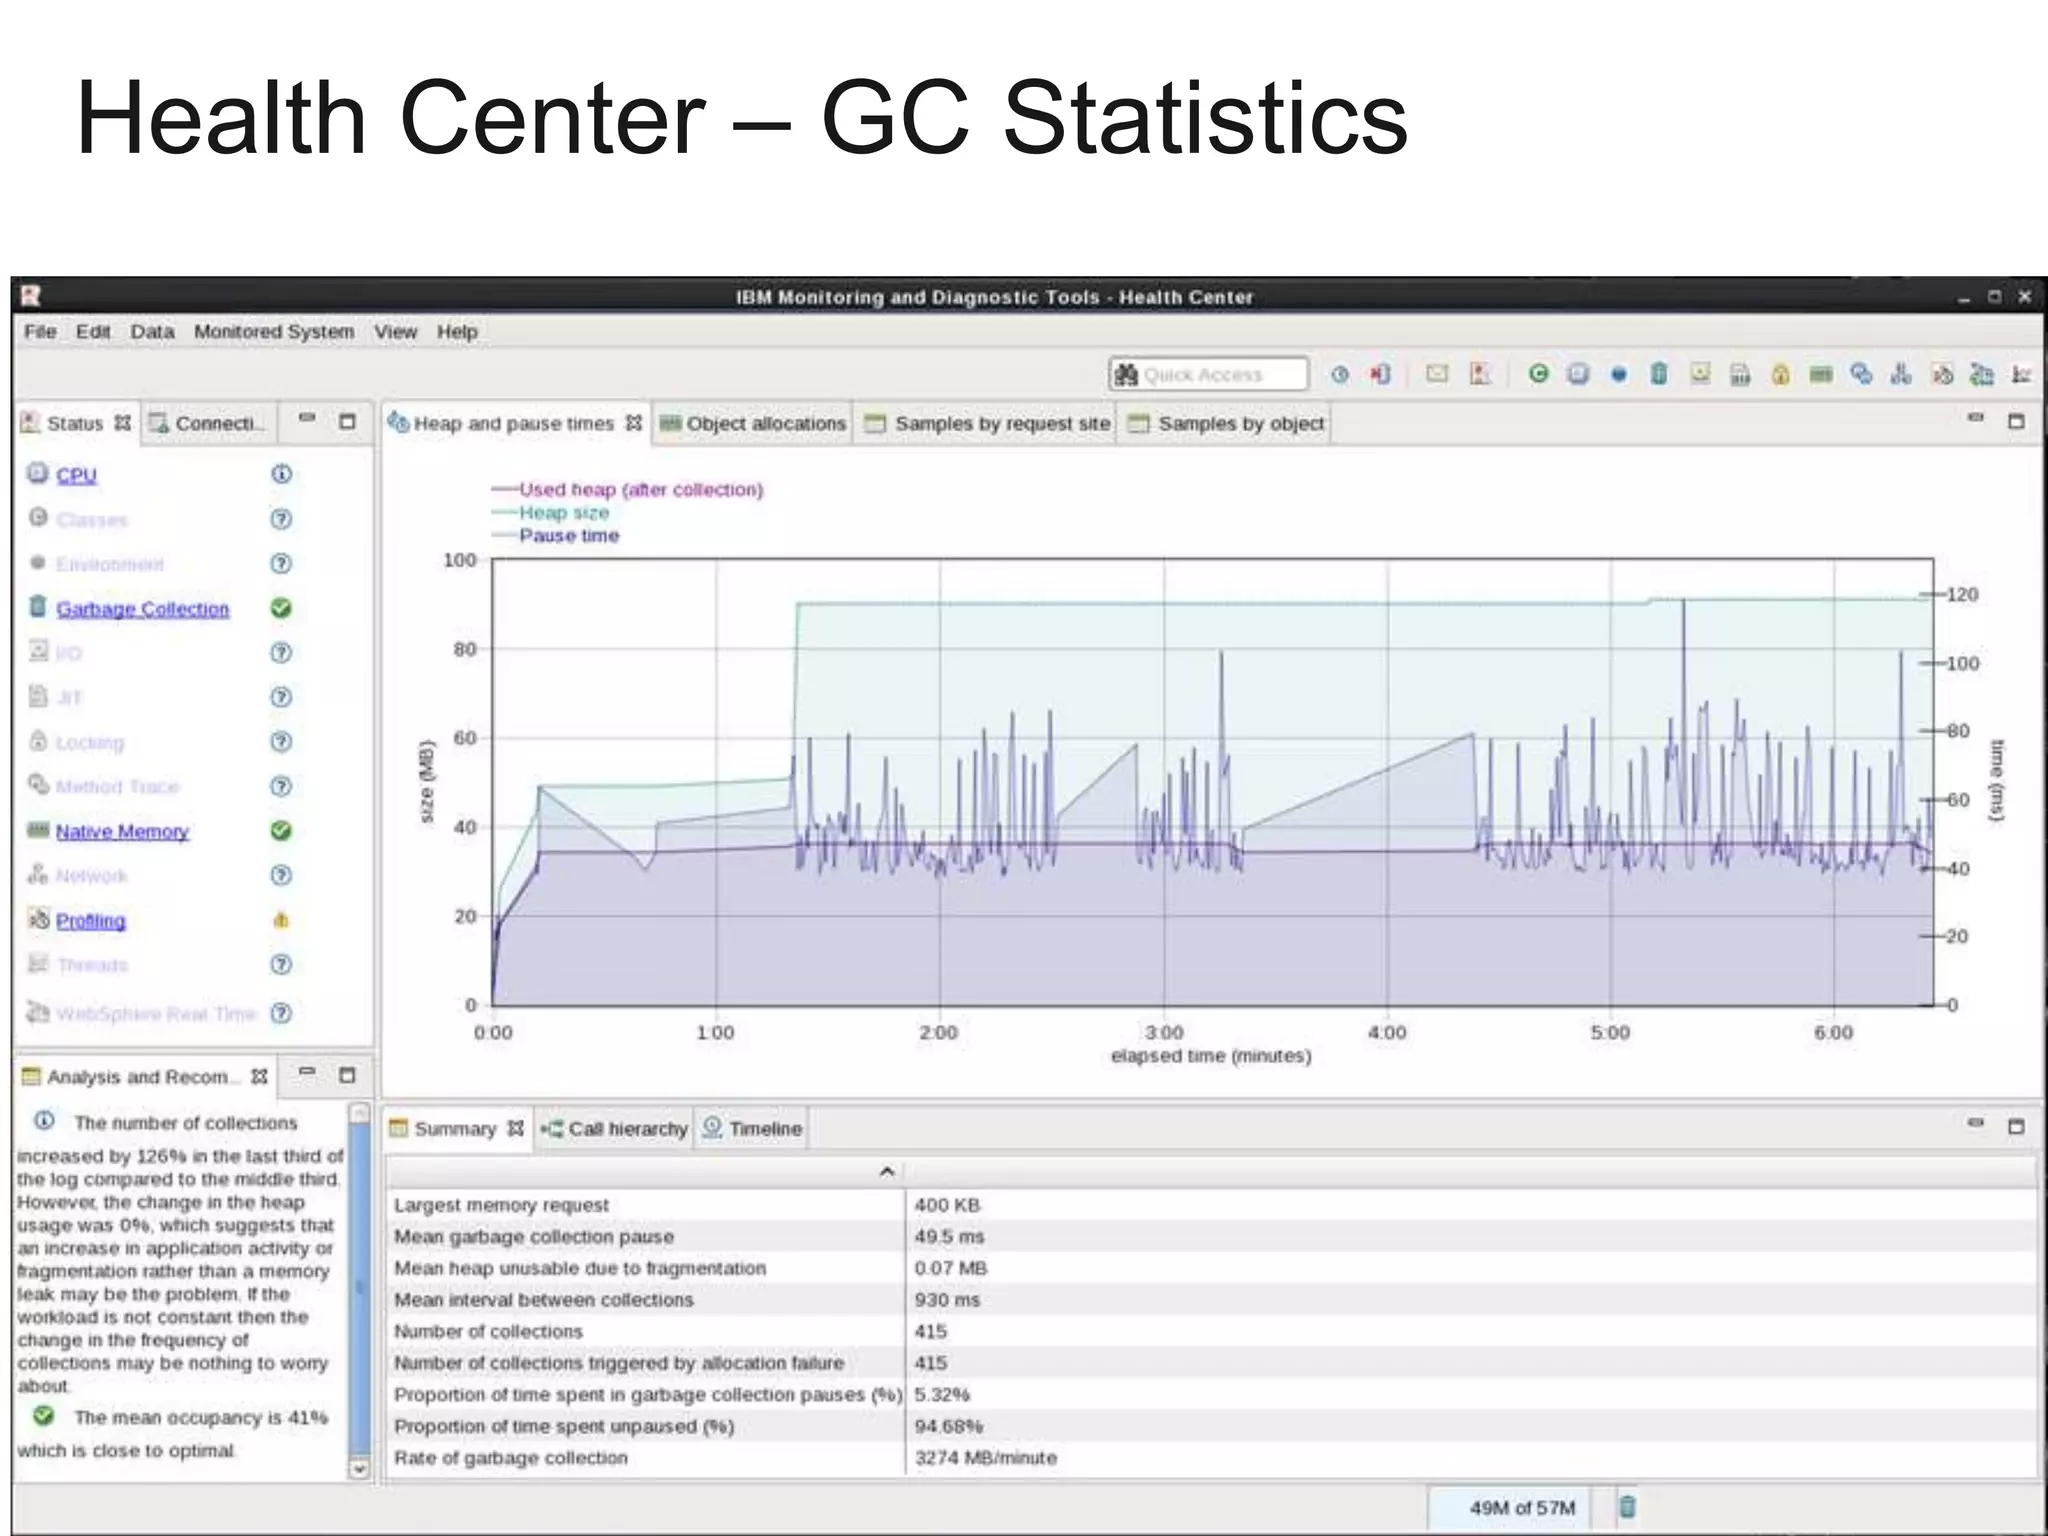Close the Summary tab

pos(515,1128)
